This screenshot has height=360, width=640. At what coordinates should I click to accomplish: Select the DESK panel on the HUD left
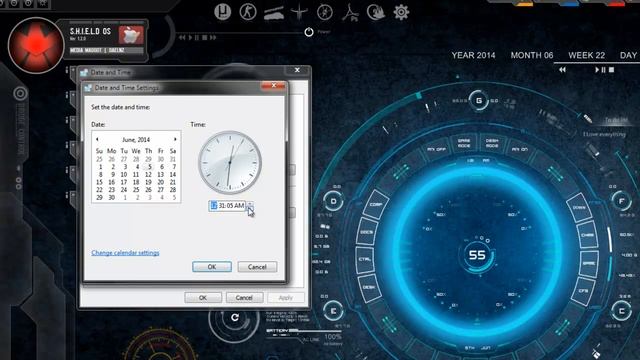click(369, 287)
